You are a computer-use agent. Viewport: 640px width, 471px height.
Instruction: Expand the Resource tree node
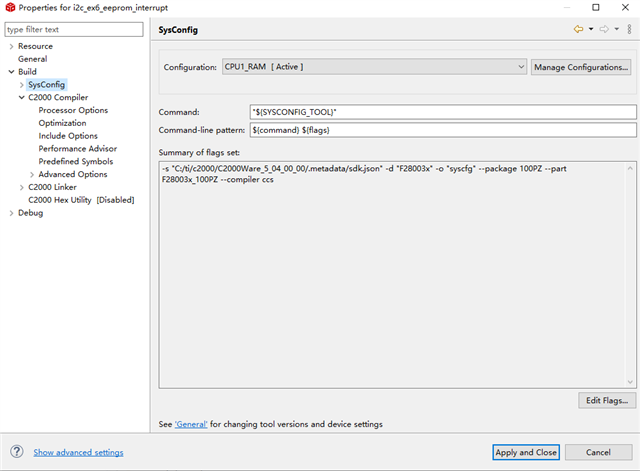(x=11, y=46)
